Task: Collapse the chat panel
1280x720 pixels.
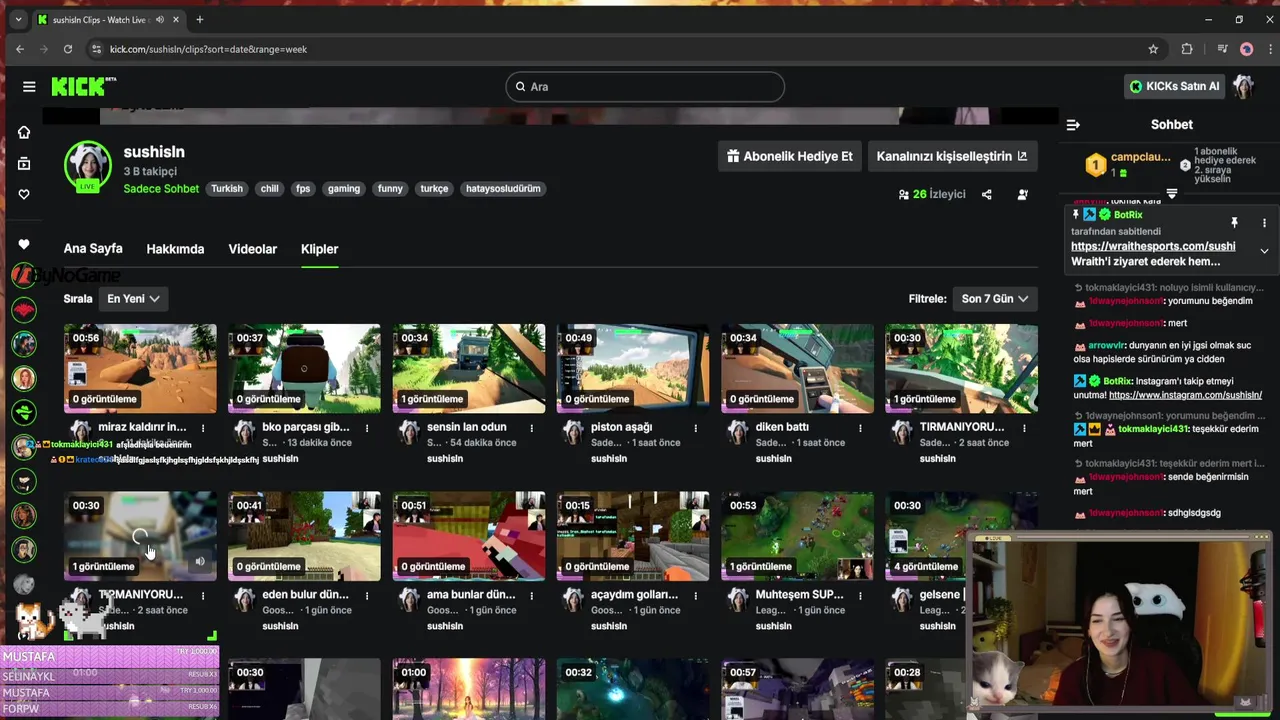Action: [1073, 125]
